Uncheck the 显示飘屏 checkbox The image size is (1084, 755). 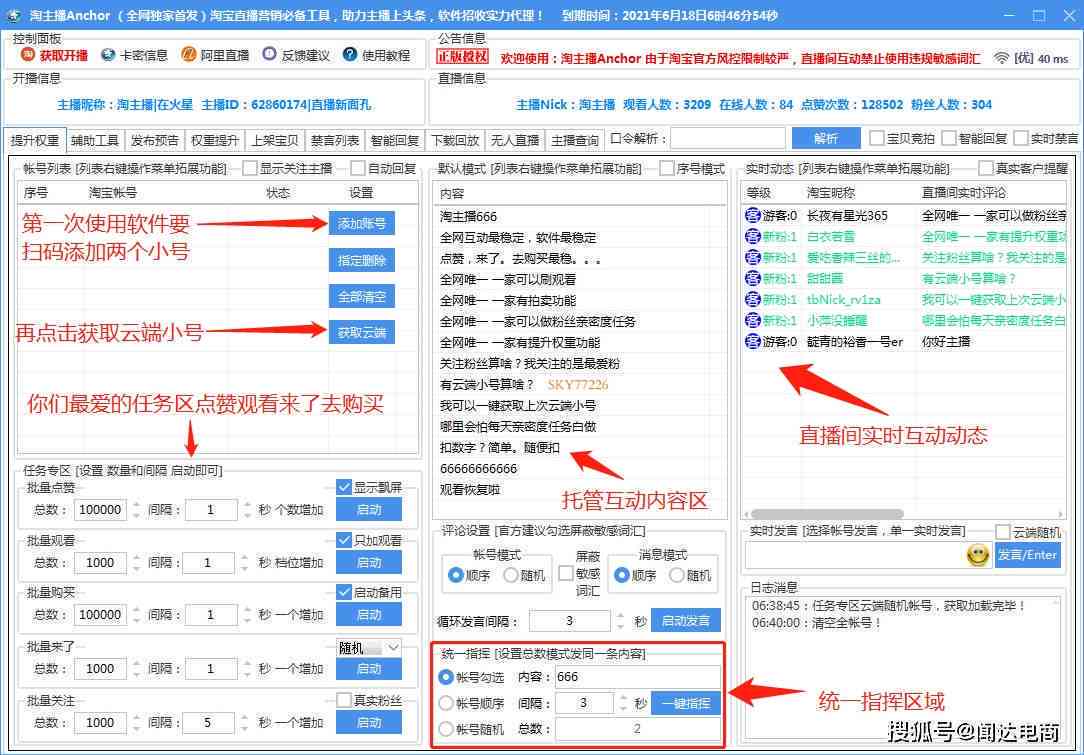coord(344,487)
